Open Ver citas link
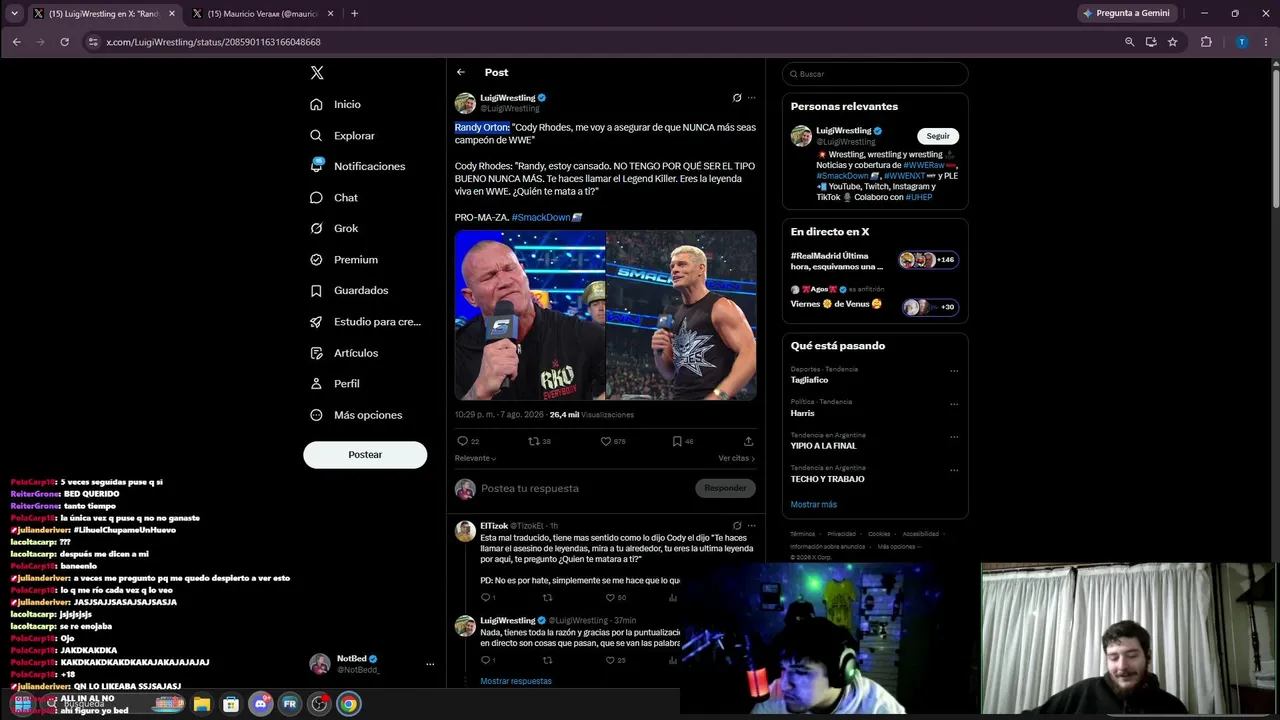The width and height of the screenshot is (1280, 720). tap(736, 458)
